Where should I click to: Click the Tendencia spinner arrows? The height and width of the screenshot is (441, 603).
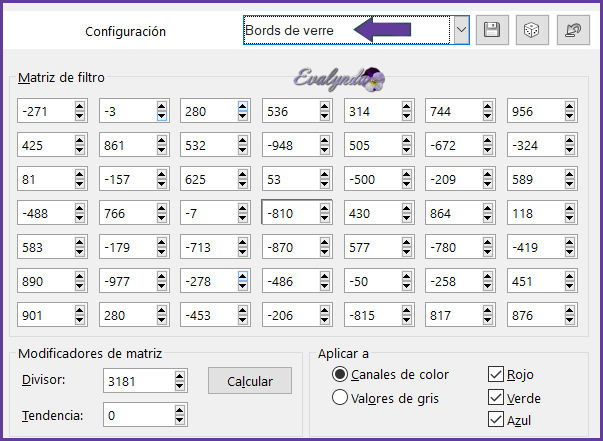tap(179, 415)
